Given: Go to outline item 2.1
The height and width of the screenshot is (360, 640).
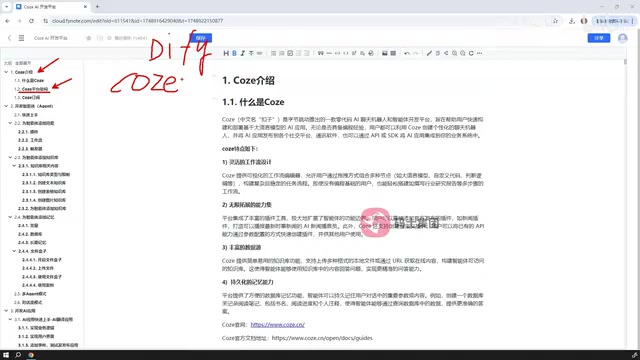Looking at the screenshot, I should tap(26, 115).
